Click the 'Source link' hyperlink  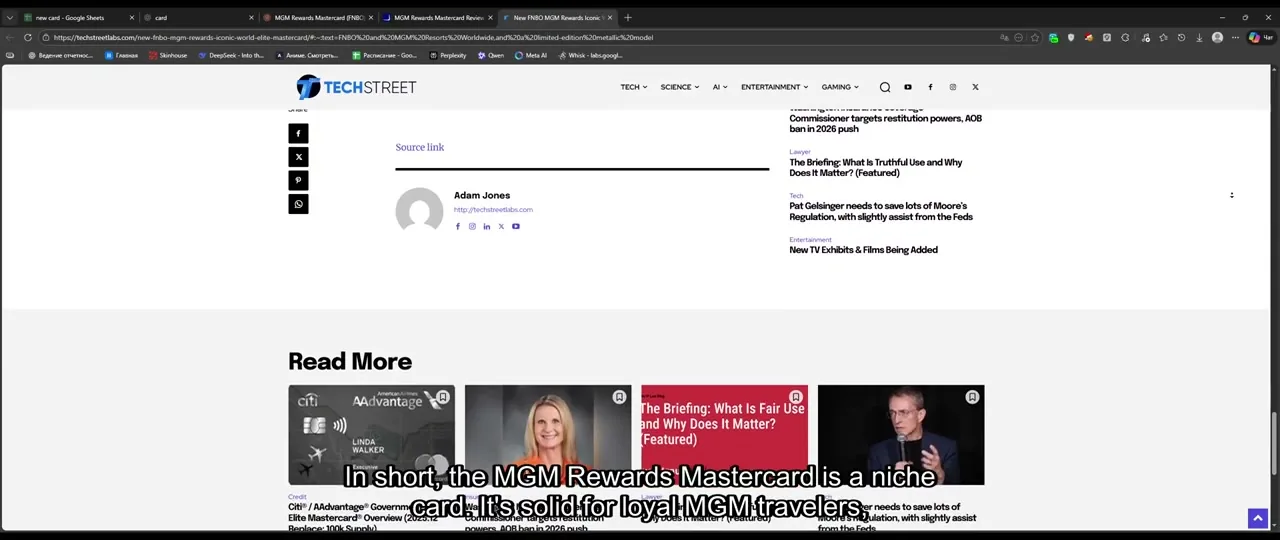pyautogui.click(x=420, y=147)
